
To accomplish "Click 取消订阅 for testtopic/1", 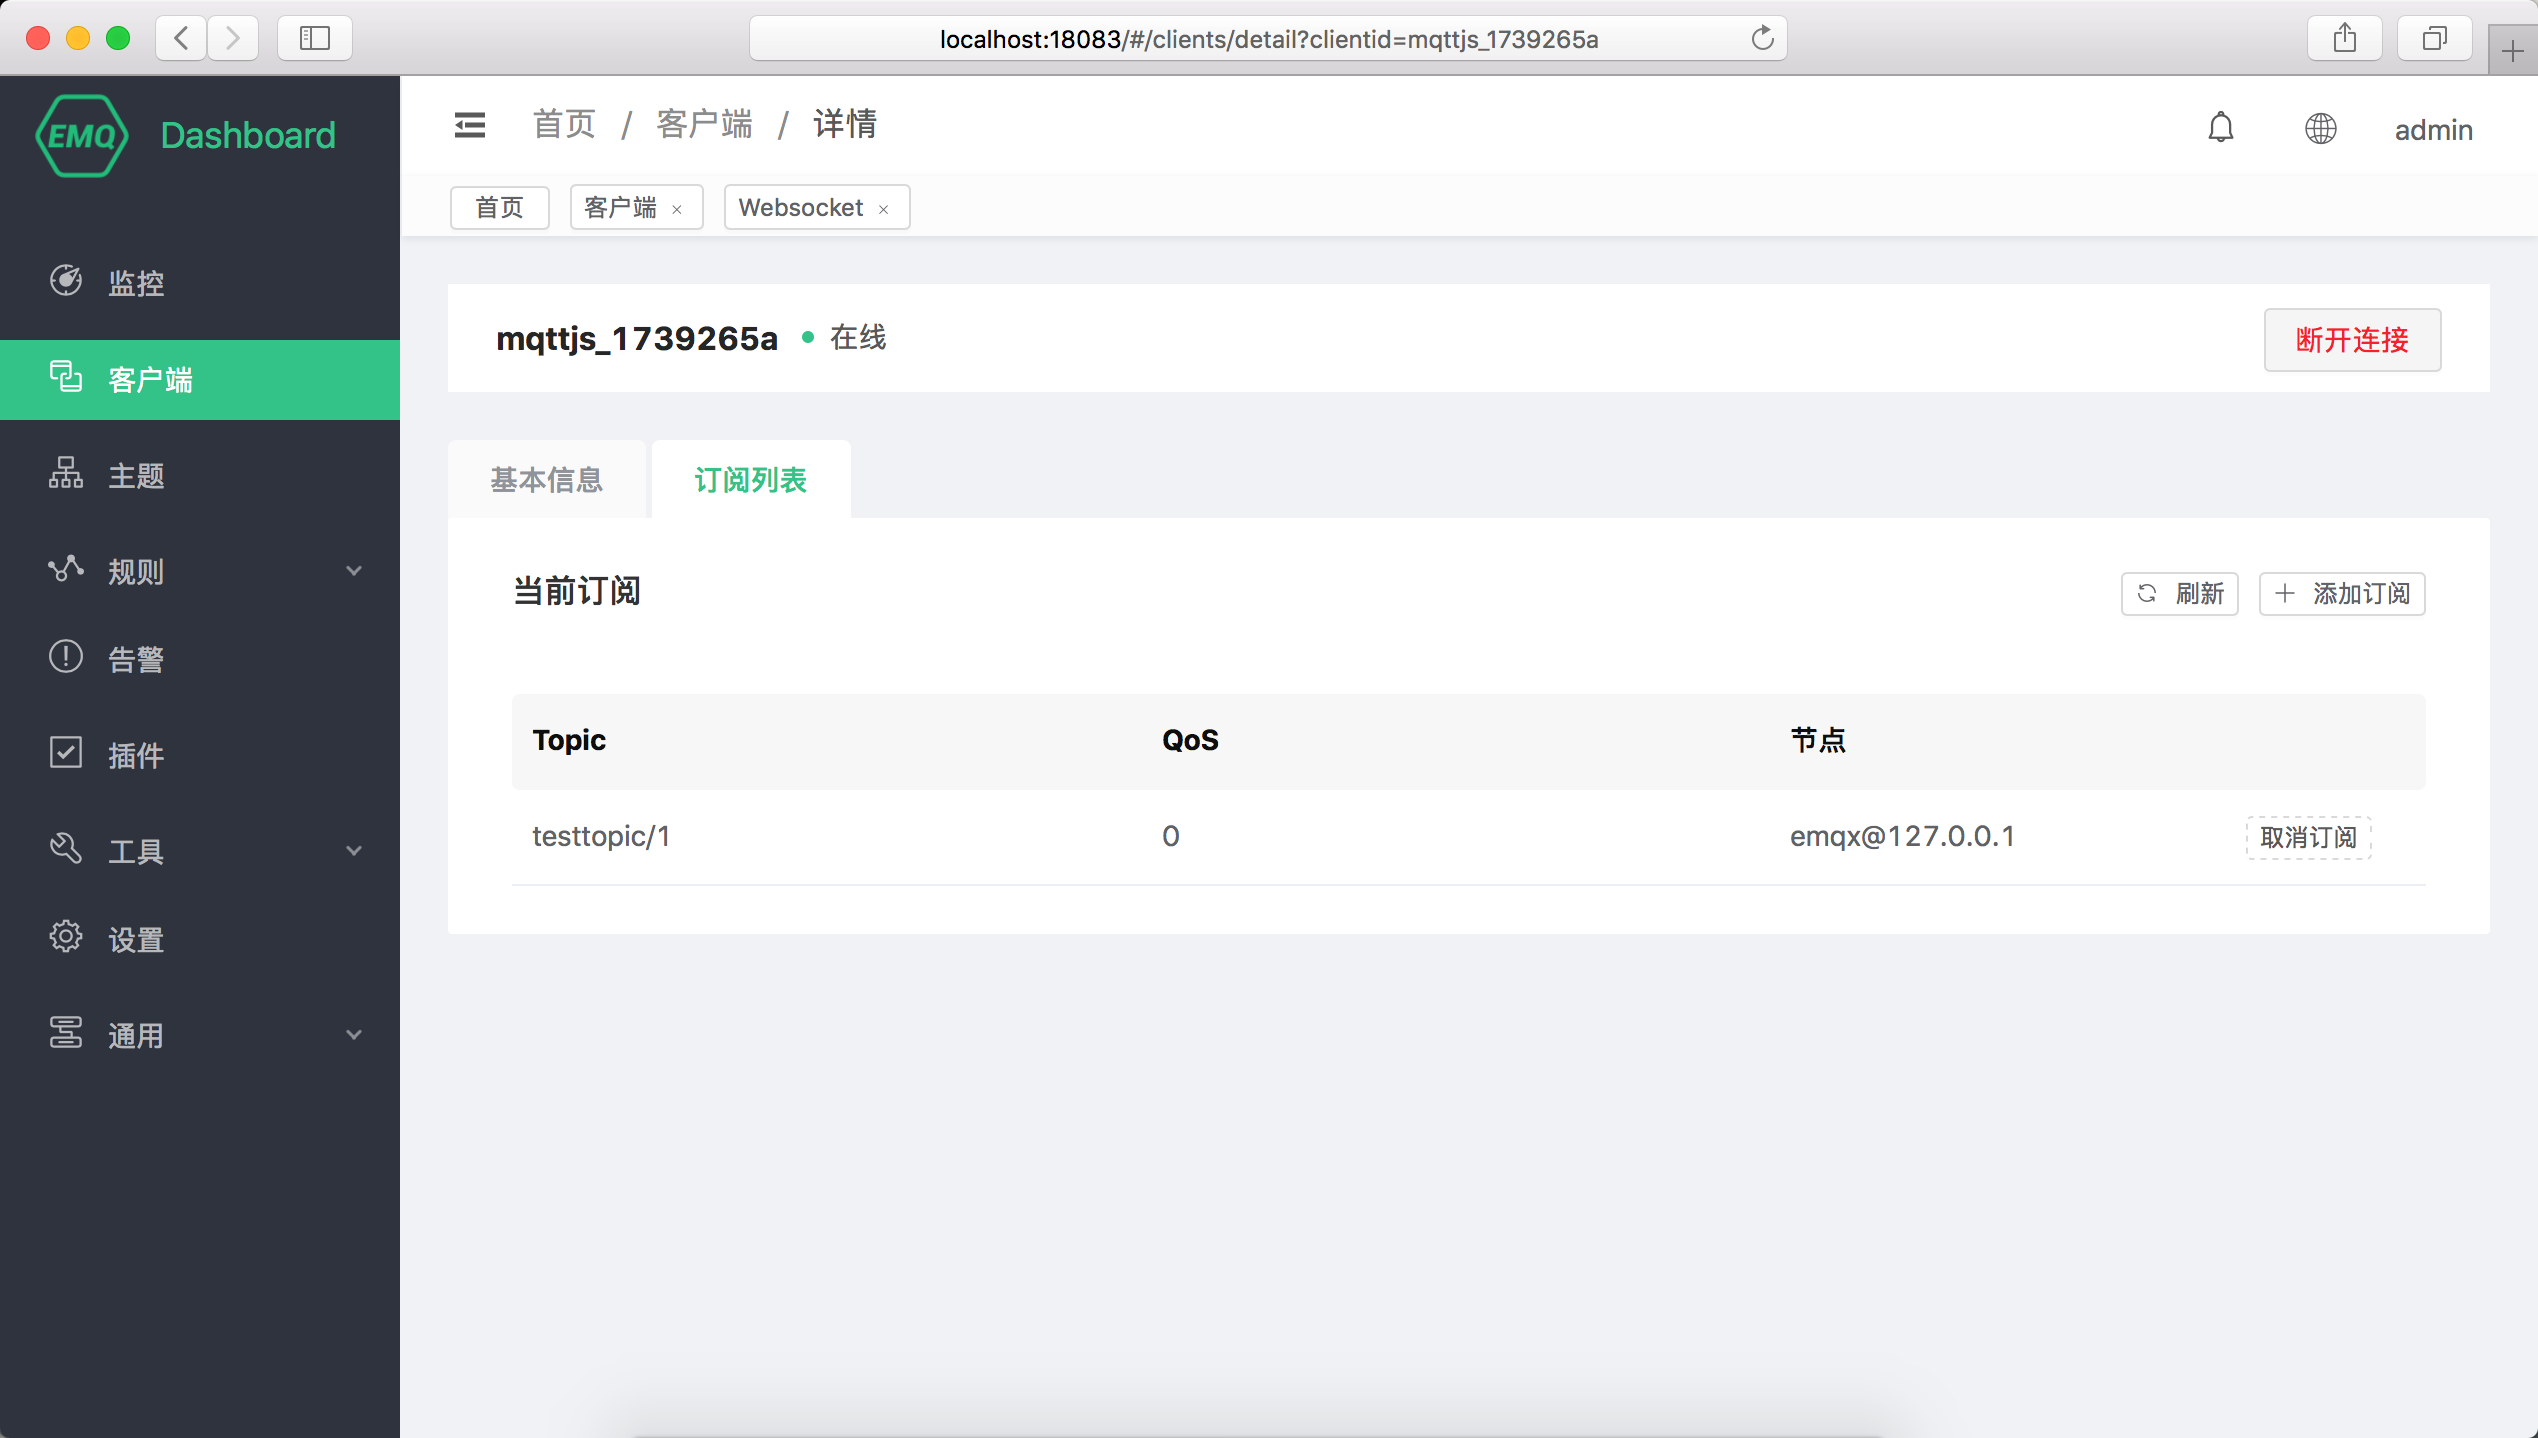I will pyautogui.click(x=2308, y=837).
